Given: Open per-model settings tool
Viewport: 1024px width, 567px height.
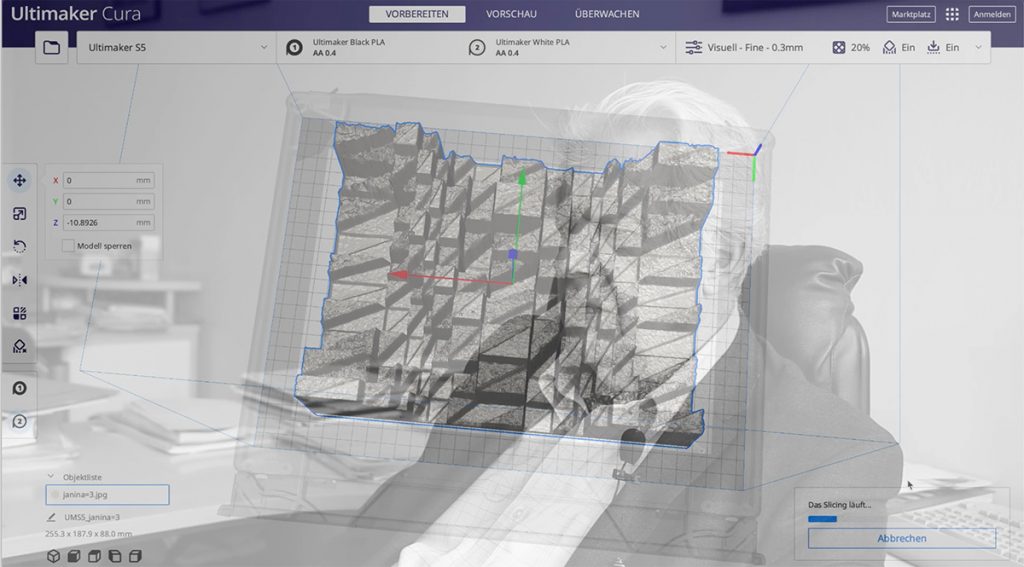Looking at the screenshot, I should [x=19, y=313].
